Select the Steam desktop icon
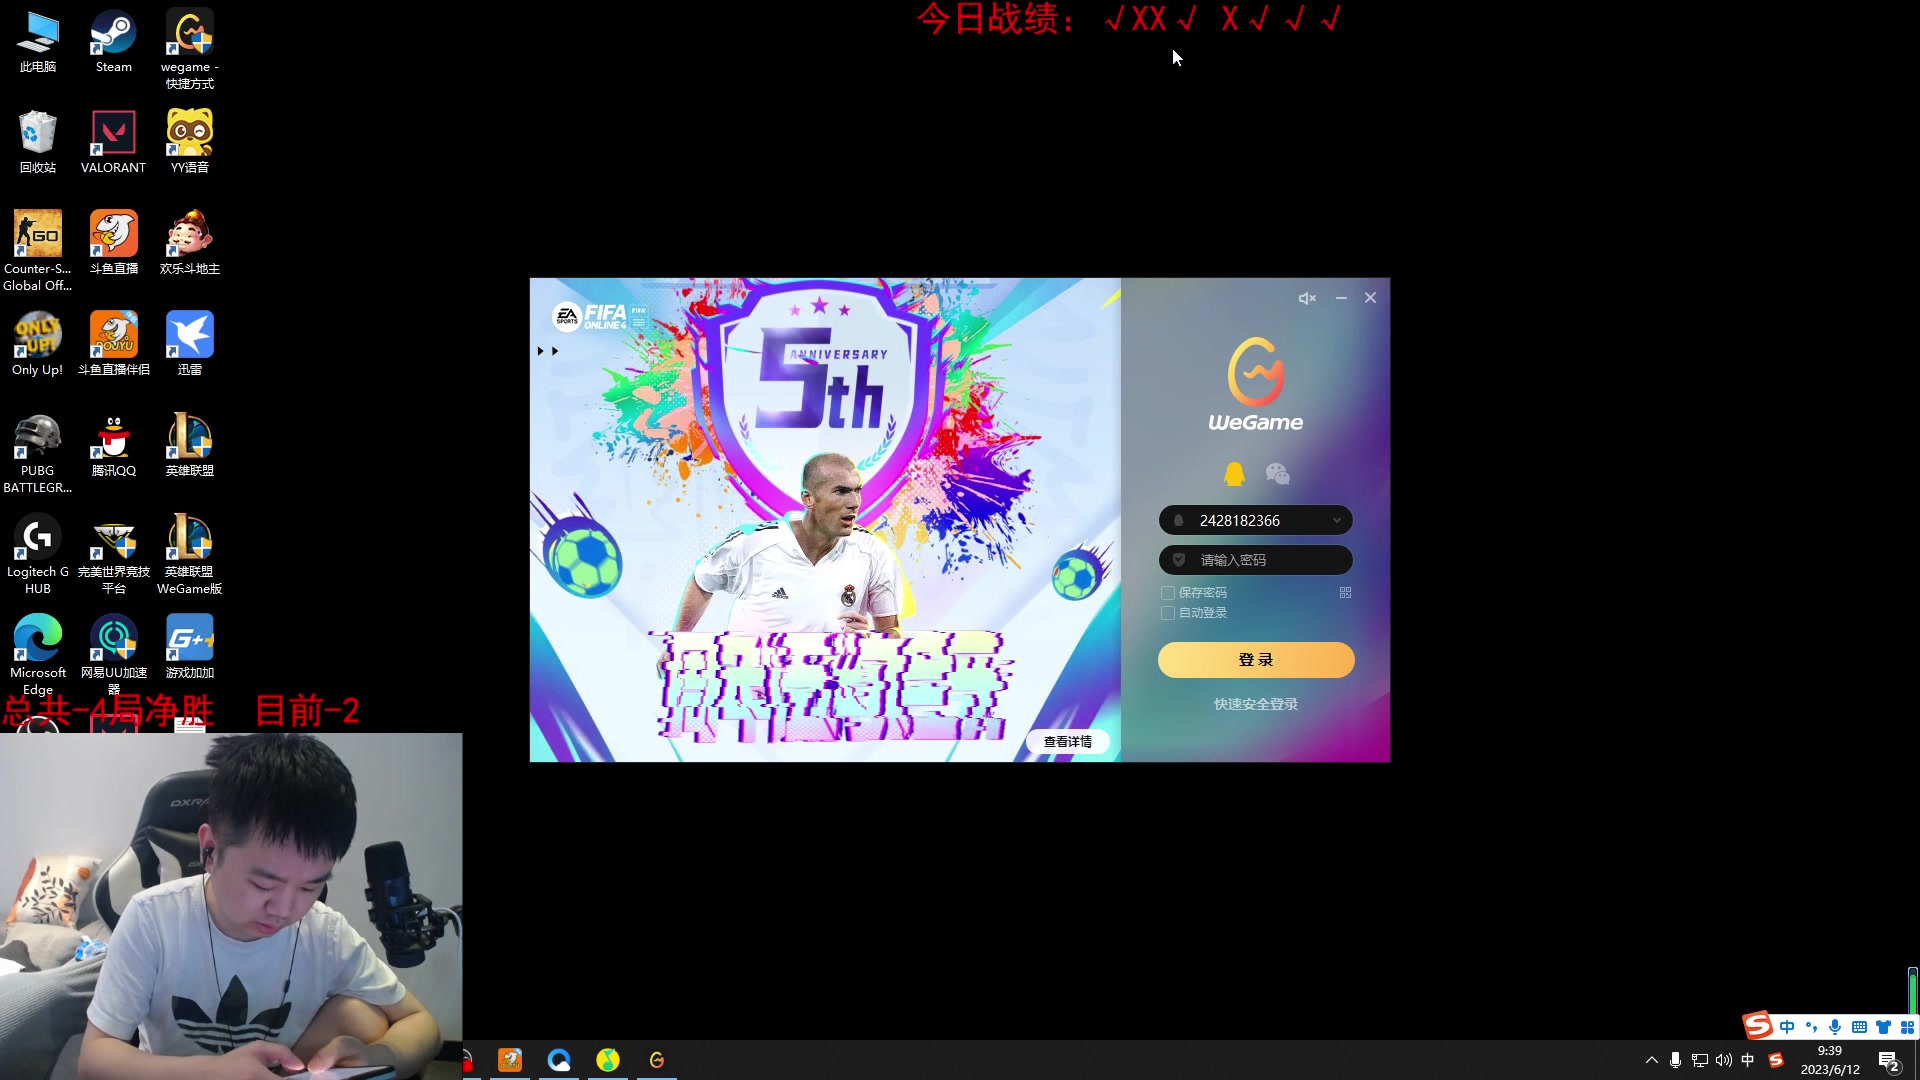The width and height of the screenshot is (1920, 1080). [114, 42]
